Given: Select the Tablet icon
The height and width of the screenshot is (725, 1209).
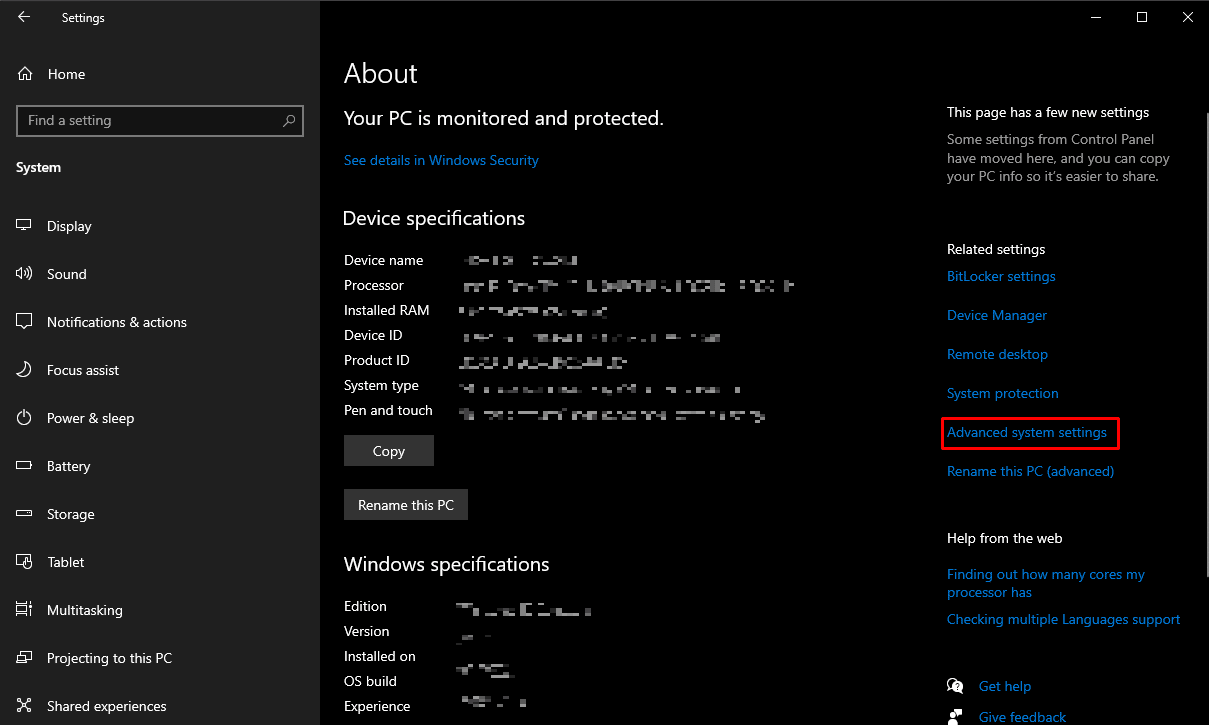Looking at the screenshot, I should tap(25, 562).
